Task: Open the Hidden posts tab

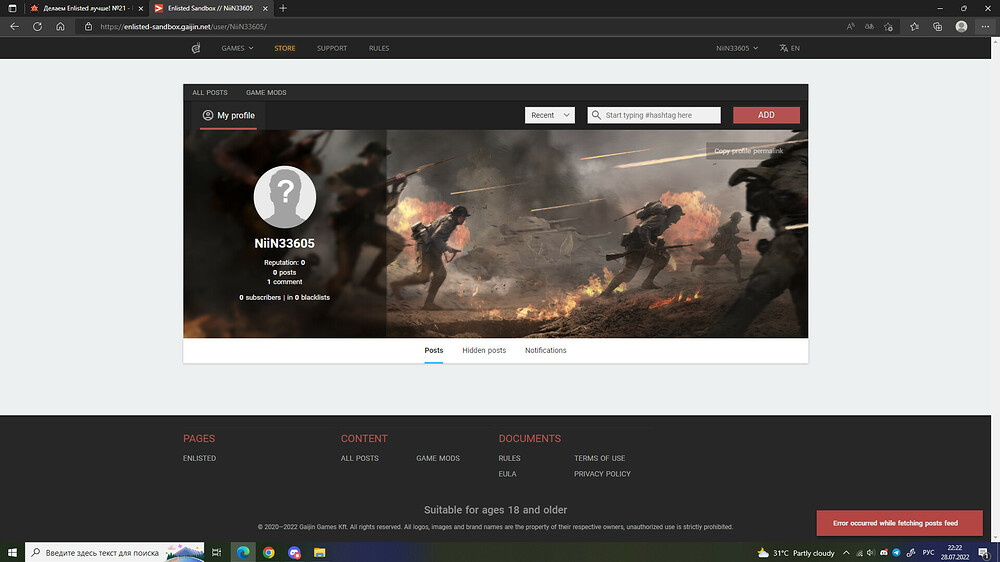Action: (x=484, y=350)
